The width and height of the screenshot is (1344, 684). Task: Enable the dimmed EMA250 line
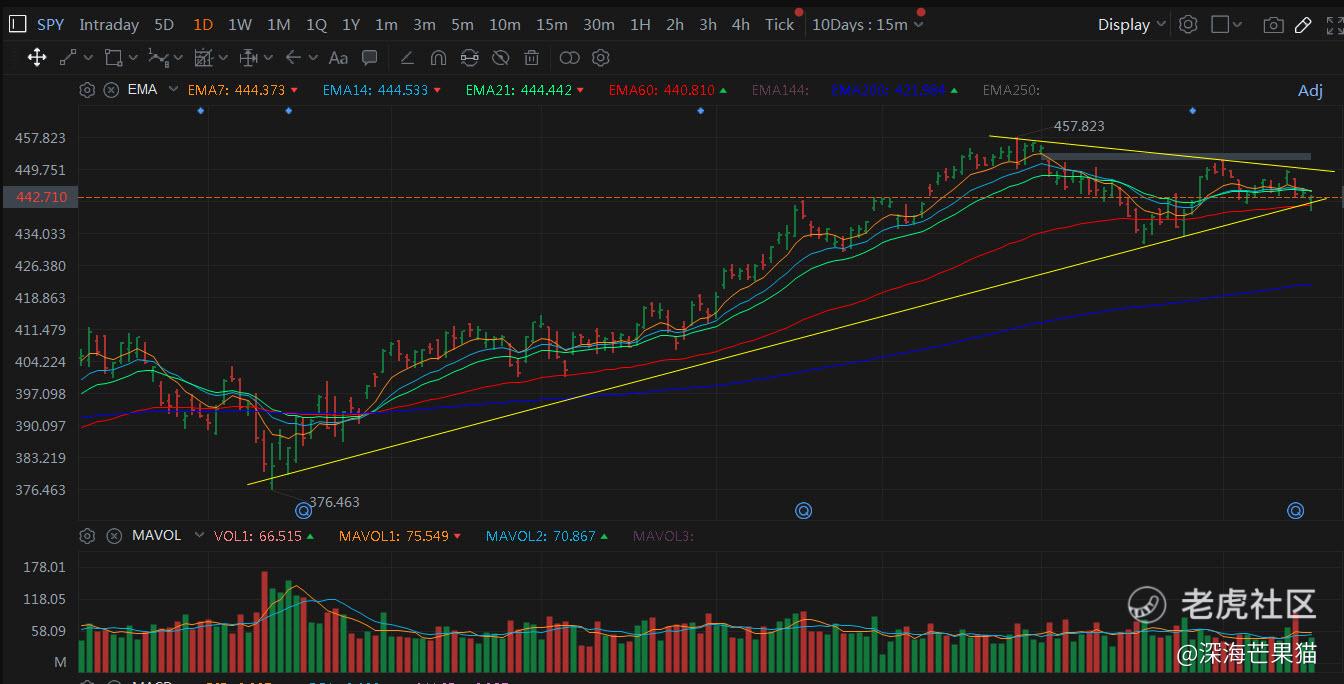[x=1011, y=90]
